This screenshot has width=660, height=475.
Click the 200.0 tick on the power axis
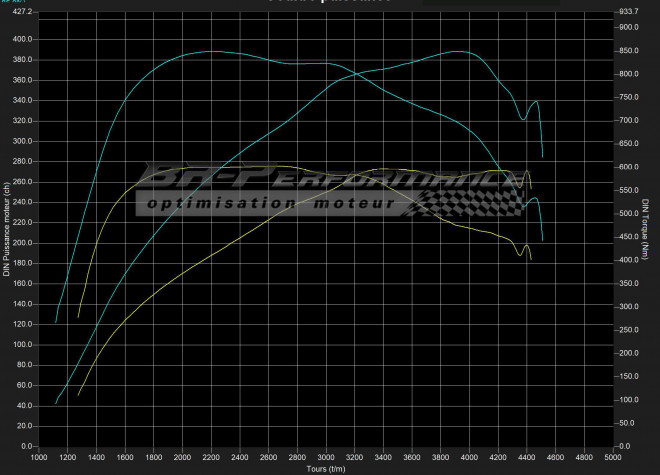pos(21,243)
